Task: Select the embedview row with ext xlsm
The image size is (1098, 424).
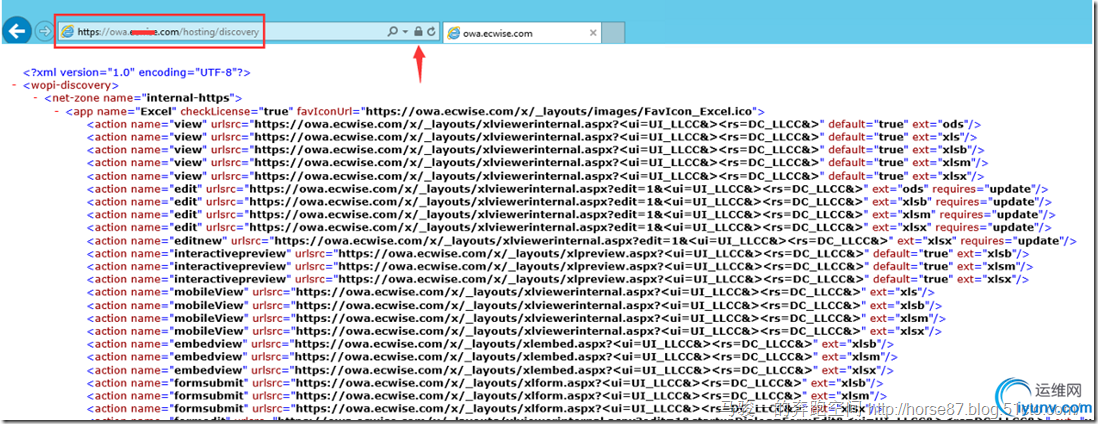Action: tap(492, 357)
